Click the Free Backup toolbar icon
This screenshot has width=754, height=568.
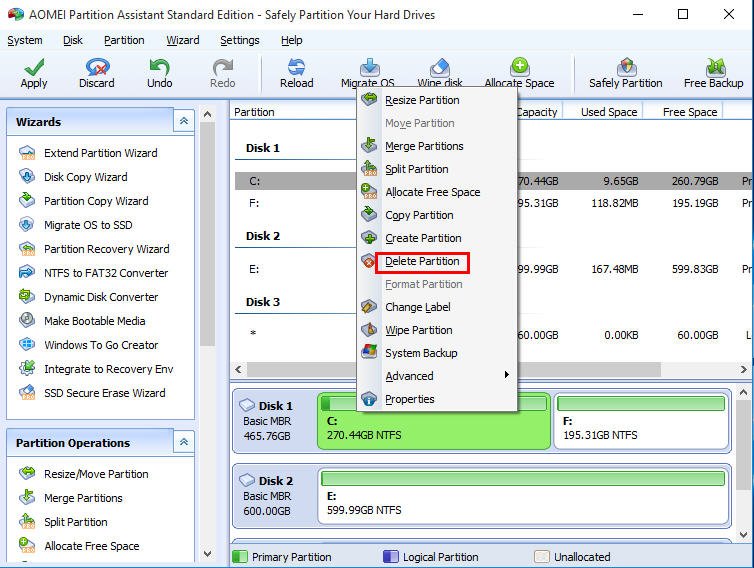point(715,67)
